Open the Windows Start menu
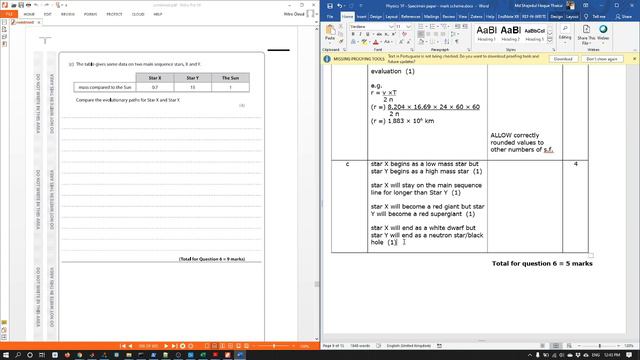 [5, 355]
